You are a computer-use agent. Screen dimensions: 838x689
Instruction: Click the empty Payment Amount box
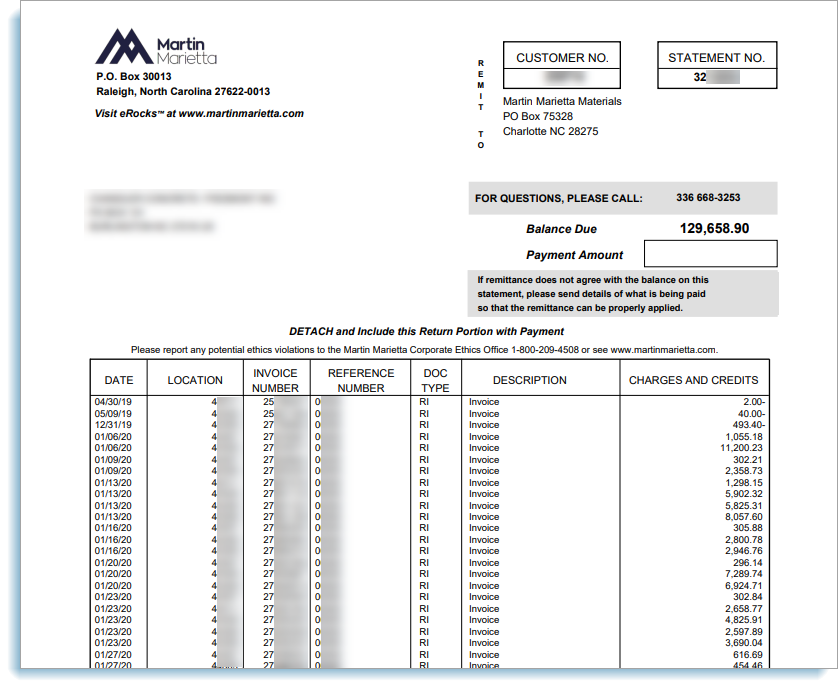pos(710,254)
